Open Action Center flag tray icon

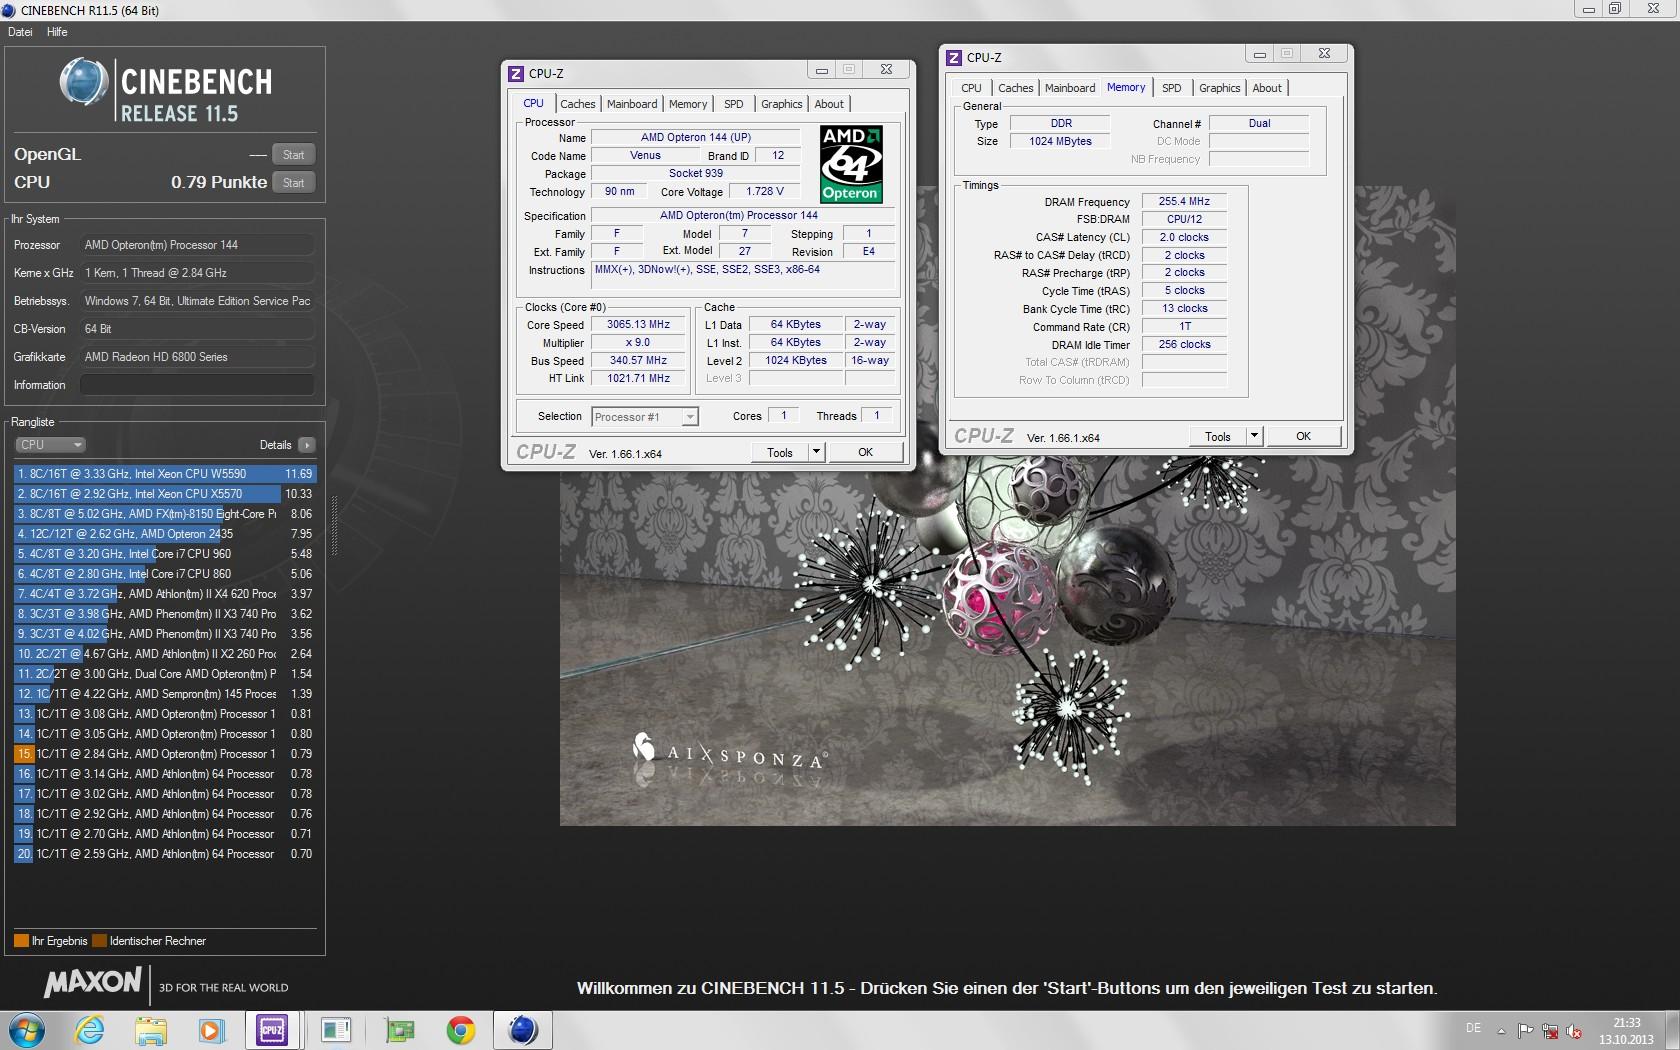pos(1525,1031)
